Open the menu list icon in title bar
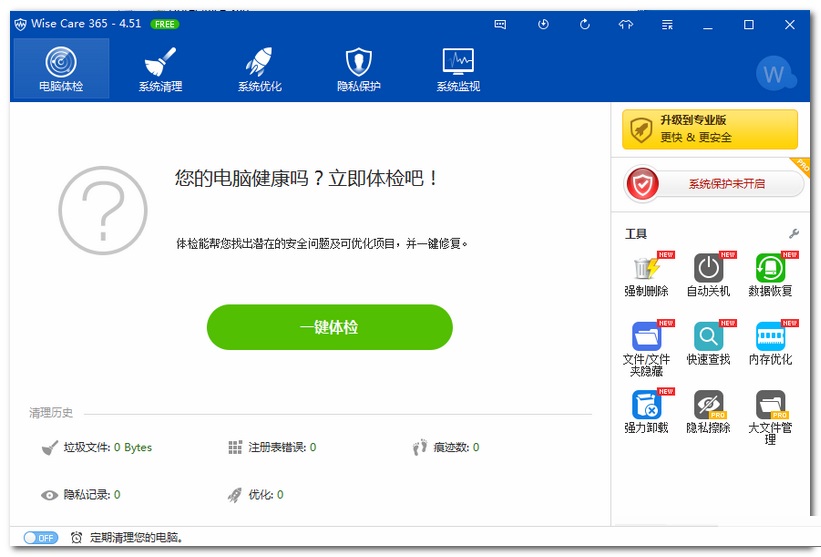Viewport: 821px width, 557px height. point(667,25)
